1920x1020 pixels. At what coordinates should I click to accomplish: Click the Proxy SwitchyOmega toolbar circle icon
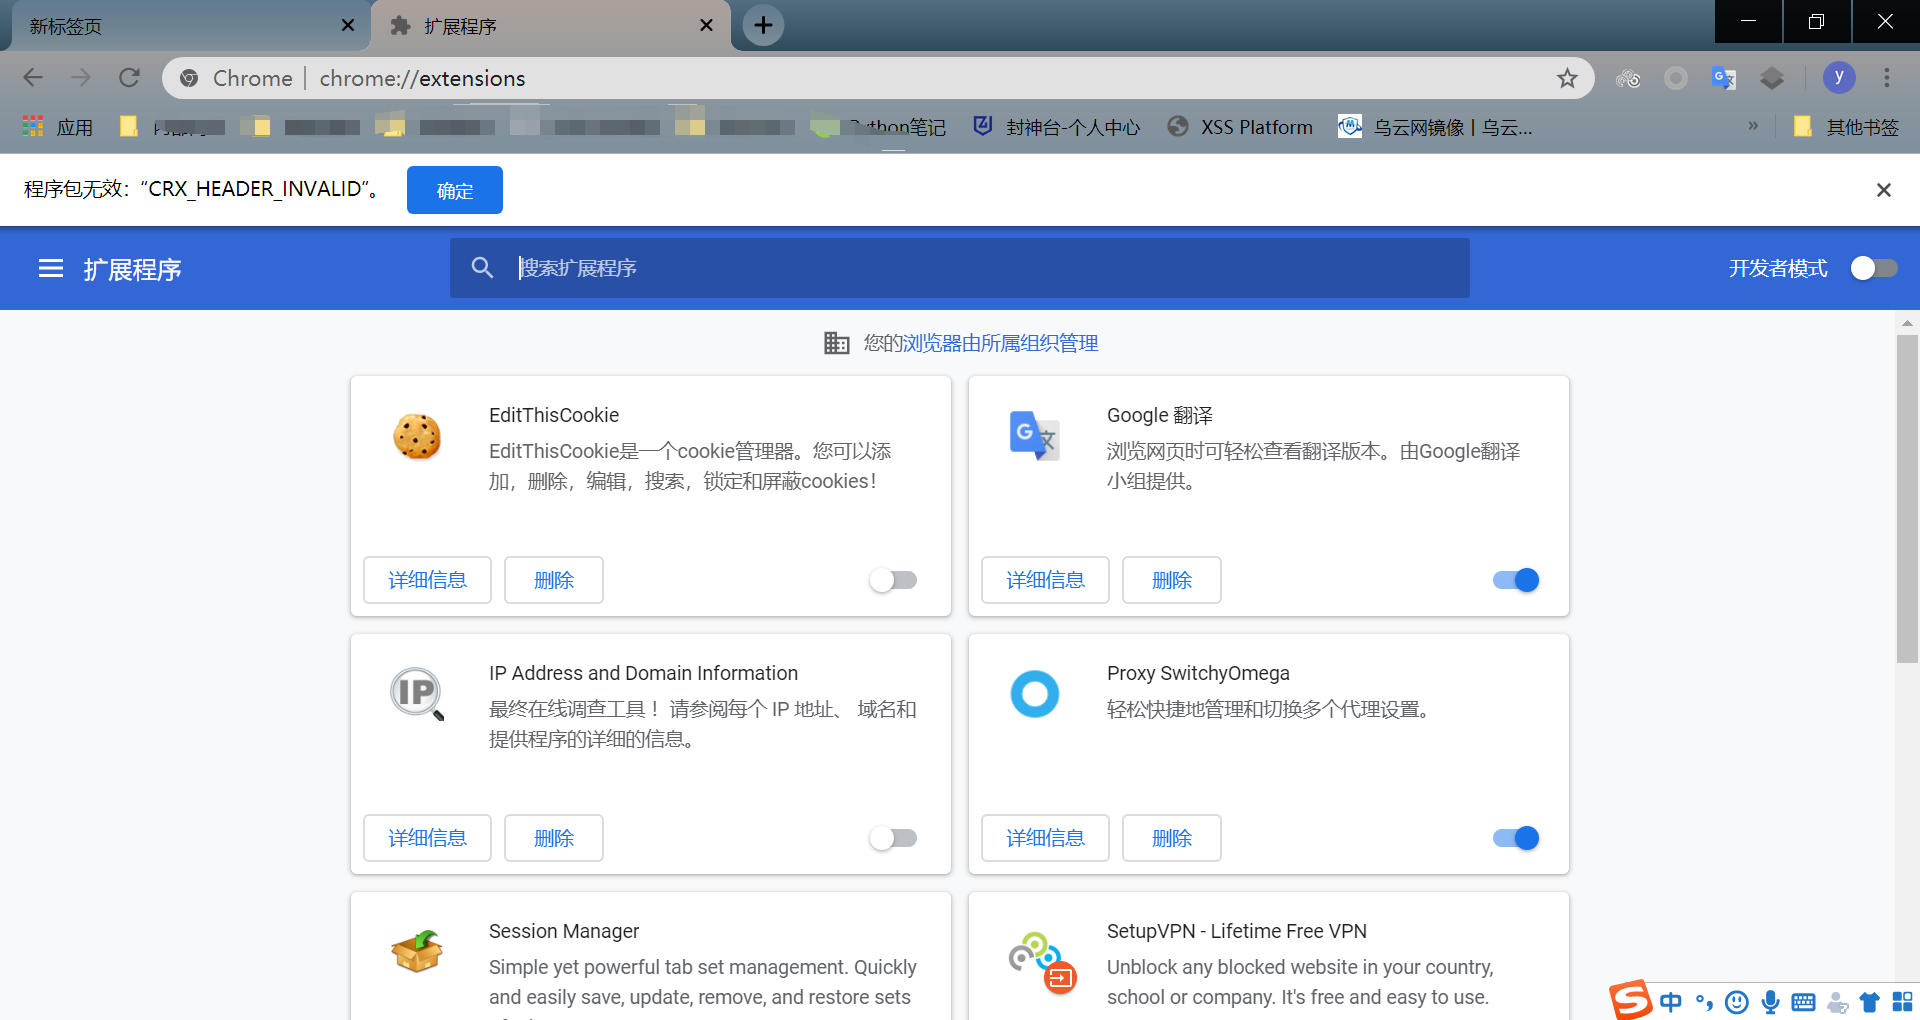(x=1676, y=78)
